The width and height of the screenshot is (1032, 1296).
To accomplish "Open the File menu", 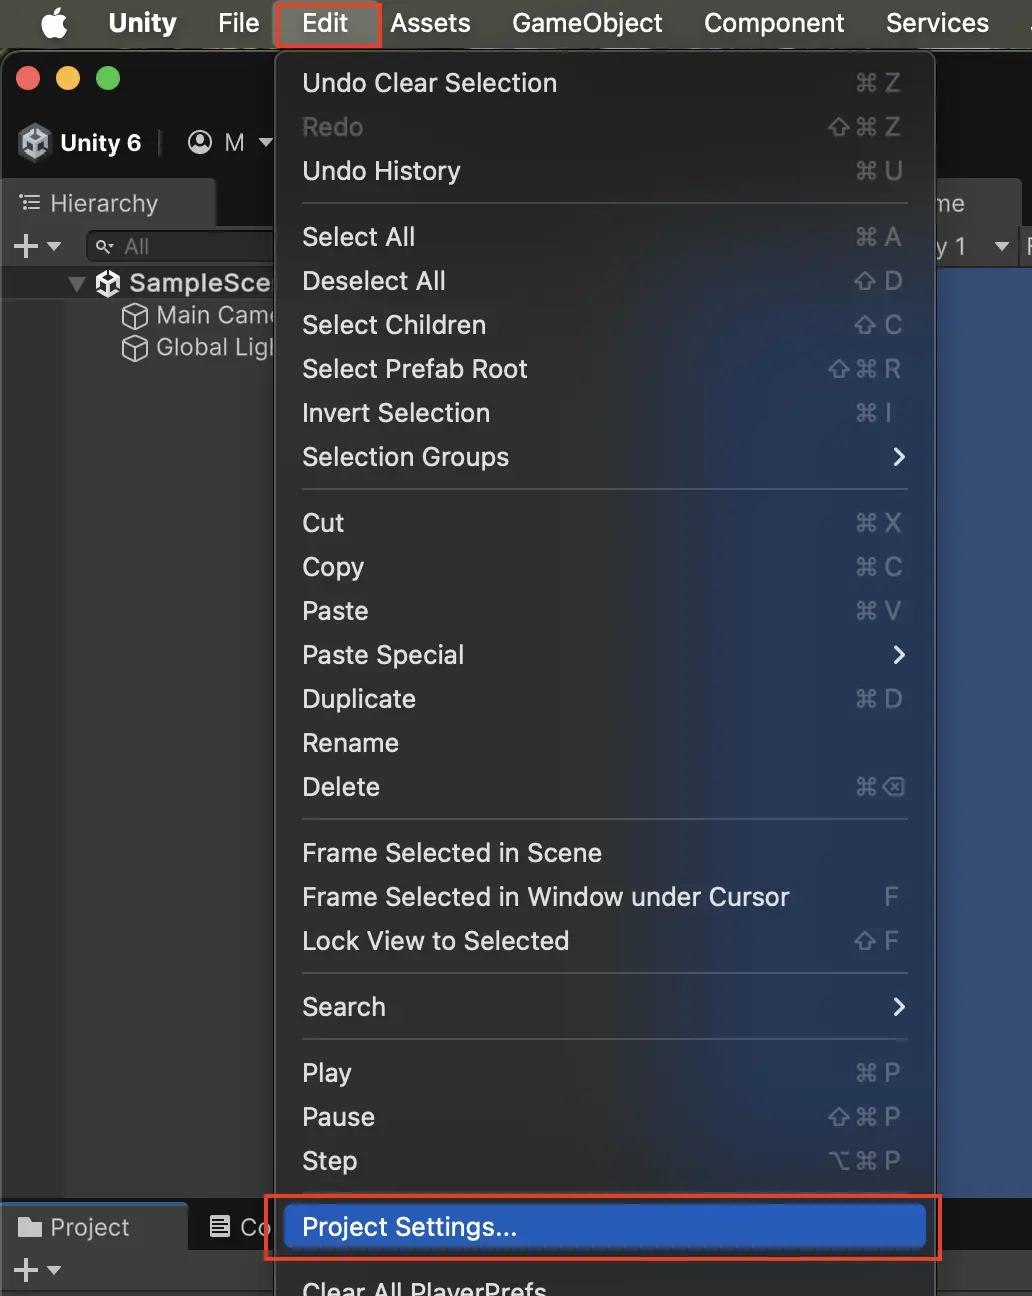I will coord(238,23).
